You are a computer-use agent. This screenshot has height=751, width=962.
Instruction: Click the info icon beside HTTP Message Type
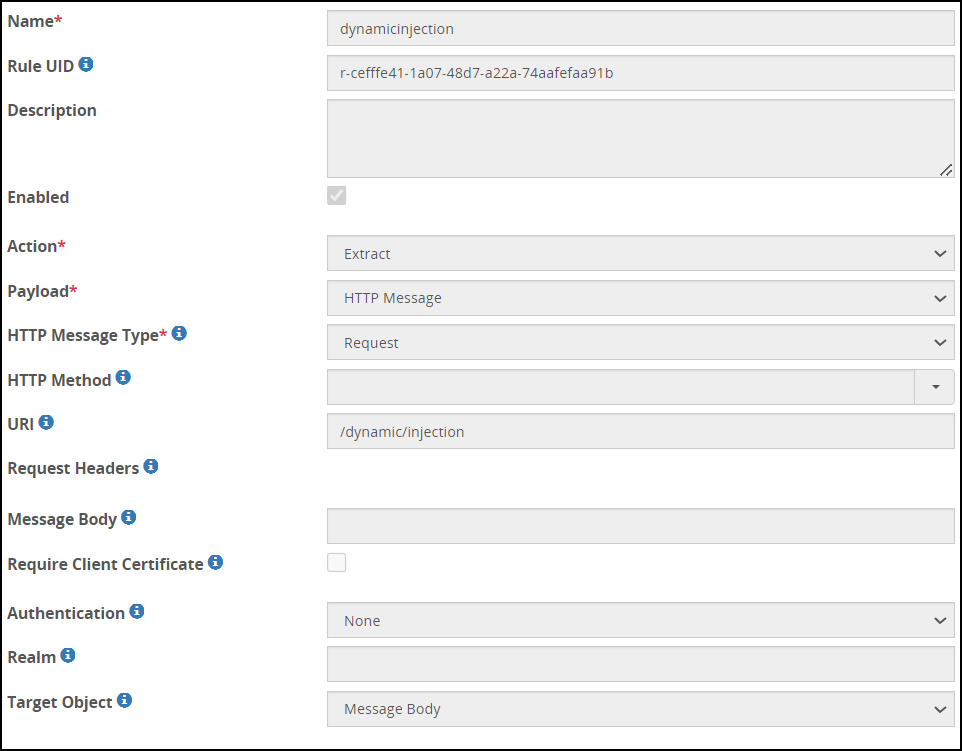pyautogui.click(x=179, y=334)
